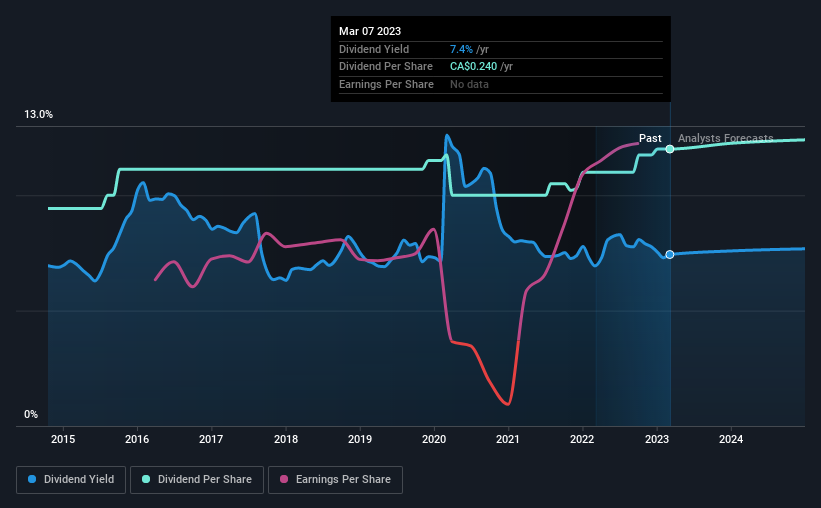Toggle the Earnings Per Share legend button
This screenshot has height=508, width=821.
click(335, 480)
